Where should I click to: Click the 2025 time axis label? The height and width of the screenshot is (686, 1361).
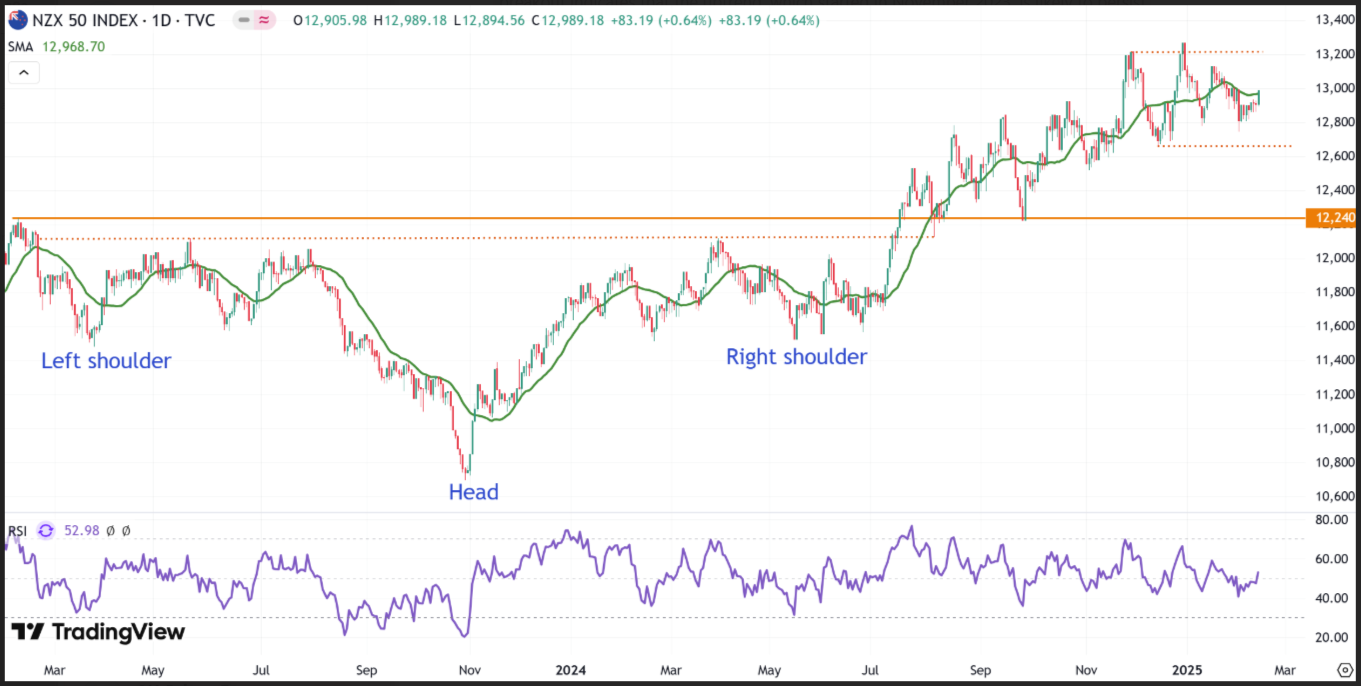click(x=1186, y=669)
